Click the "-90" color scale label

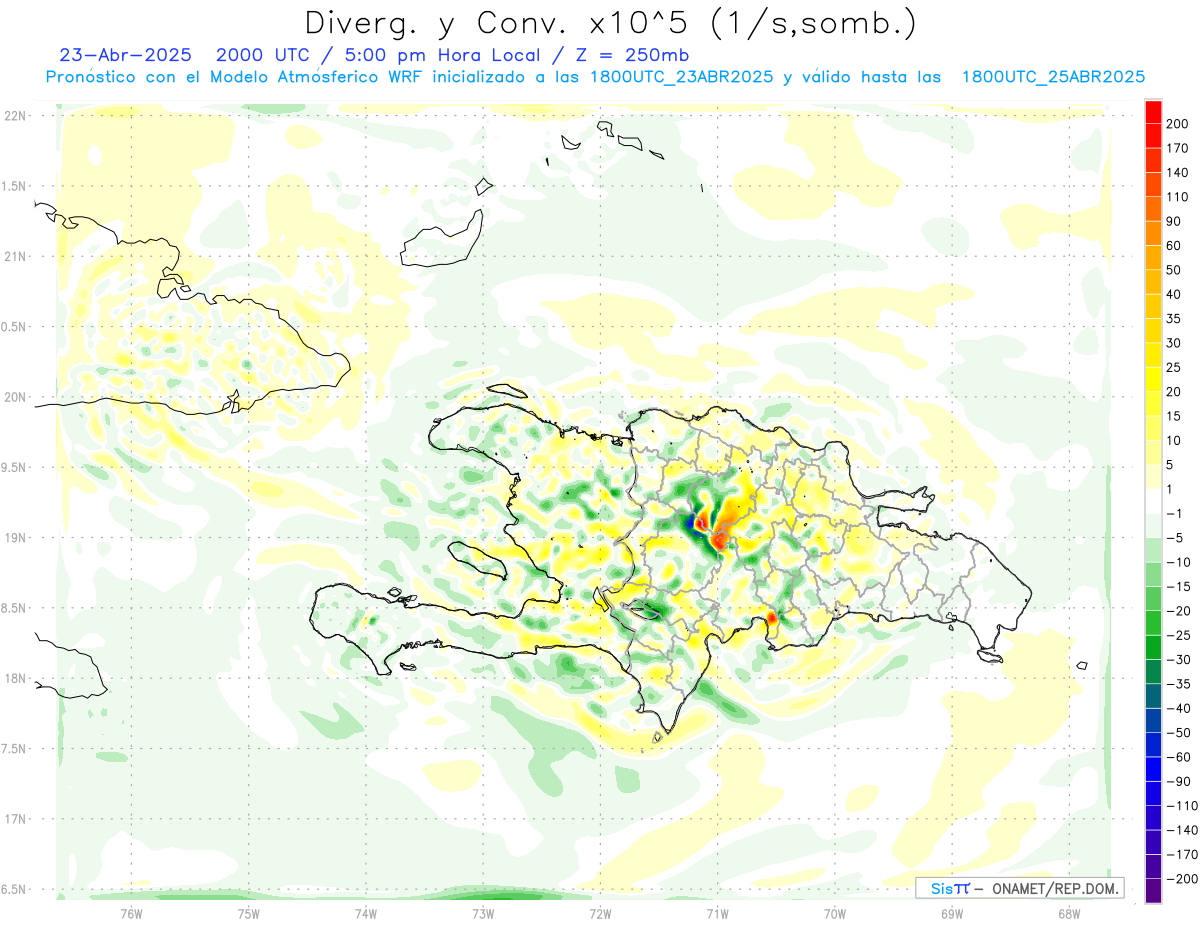1177,782
